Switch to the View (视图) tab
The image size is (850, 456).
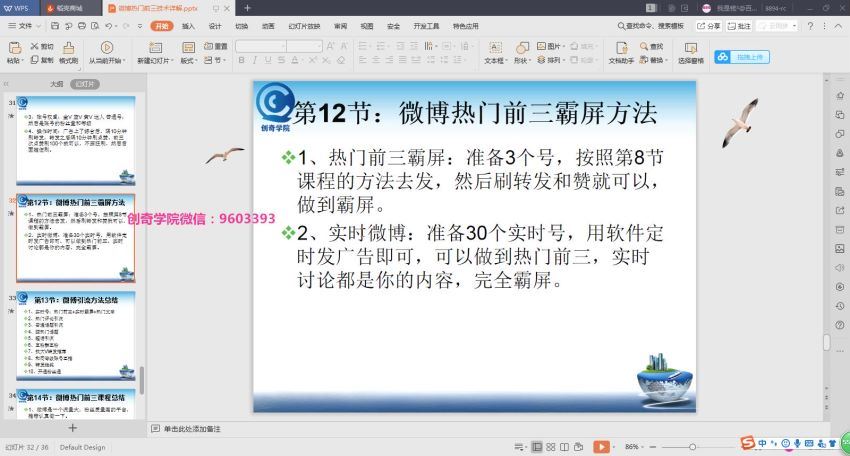point(367,26)
